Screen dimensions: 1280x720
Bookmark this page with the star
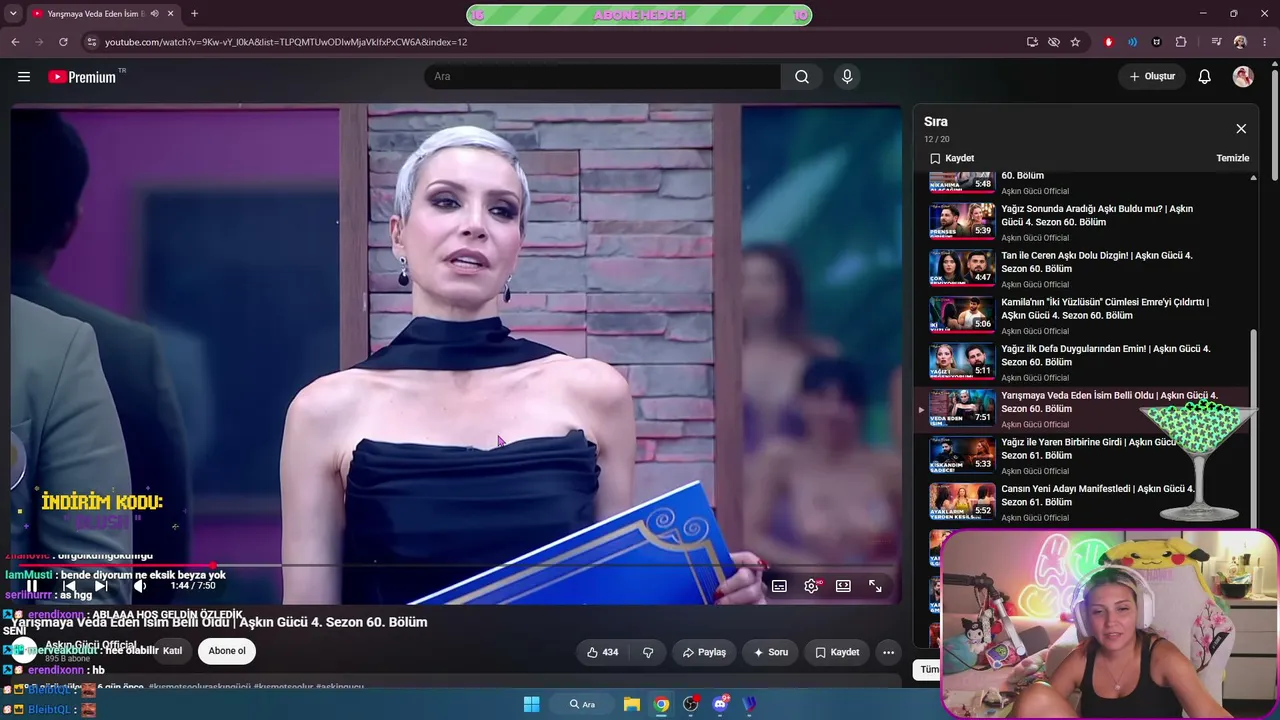coord(1075,42)
